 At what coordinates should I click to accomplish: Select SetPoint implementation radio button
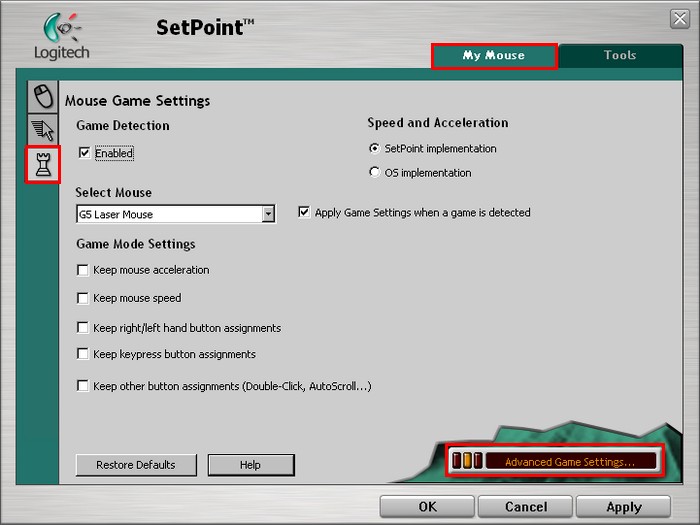pos(375,148)
